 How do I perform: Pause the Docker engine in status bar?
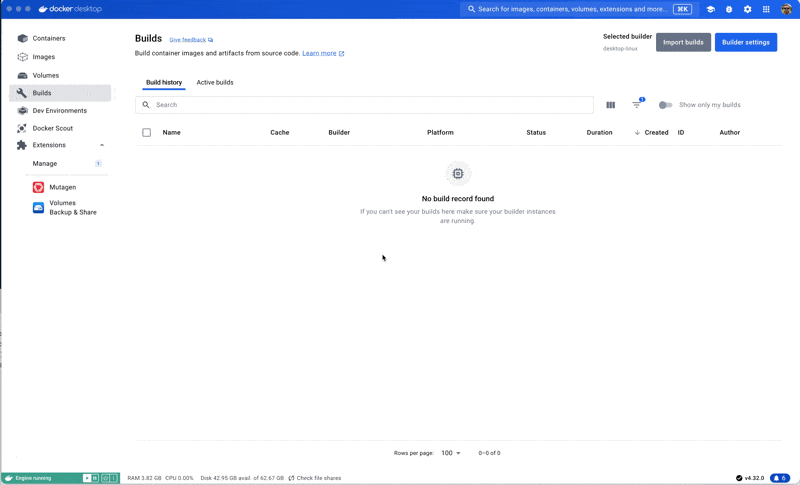coord(96,478)
